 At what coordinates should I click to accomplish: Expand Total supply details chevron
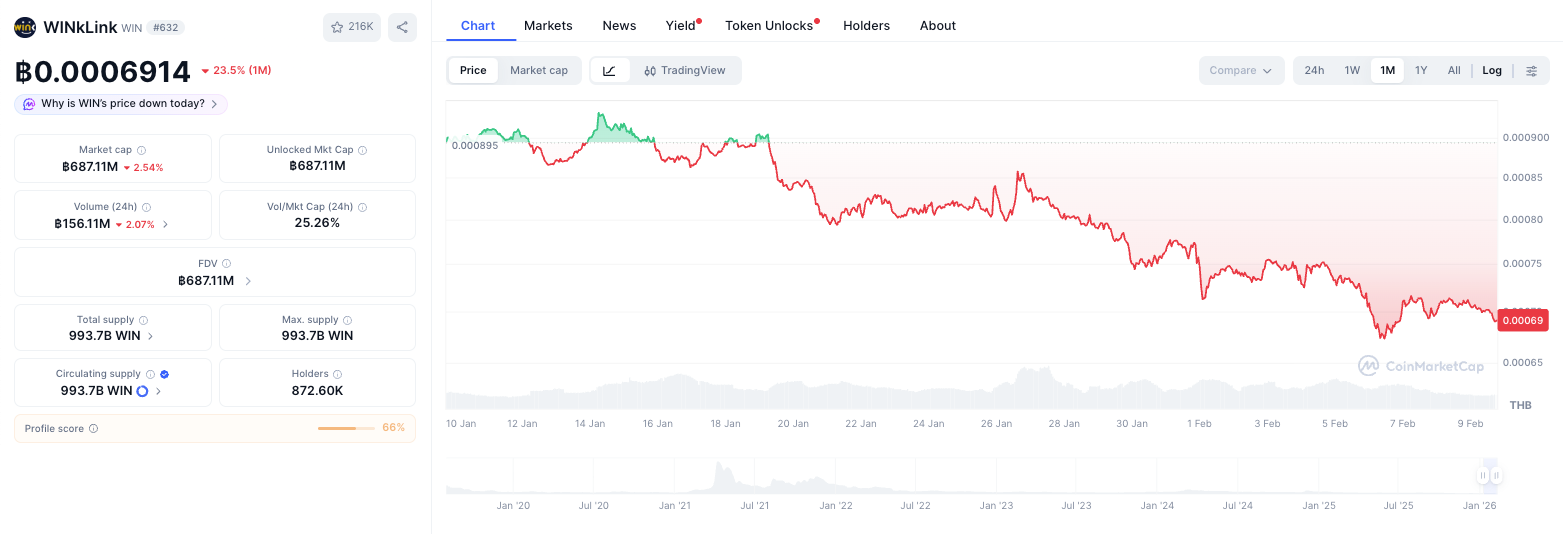point(150,336)
